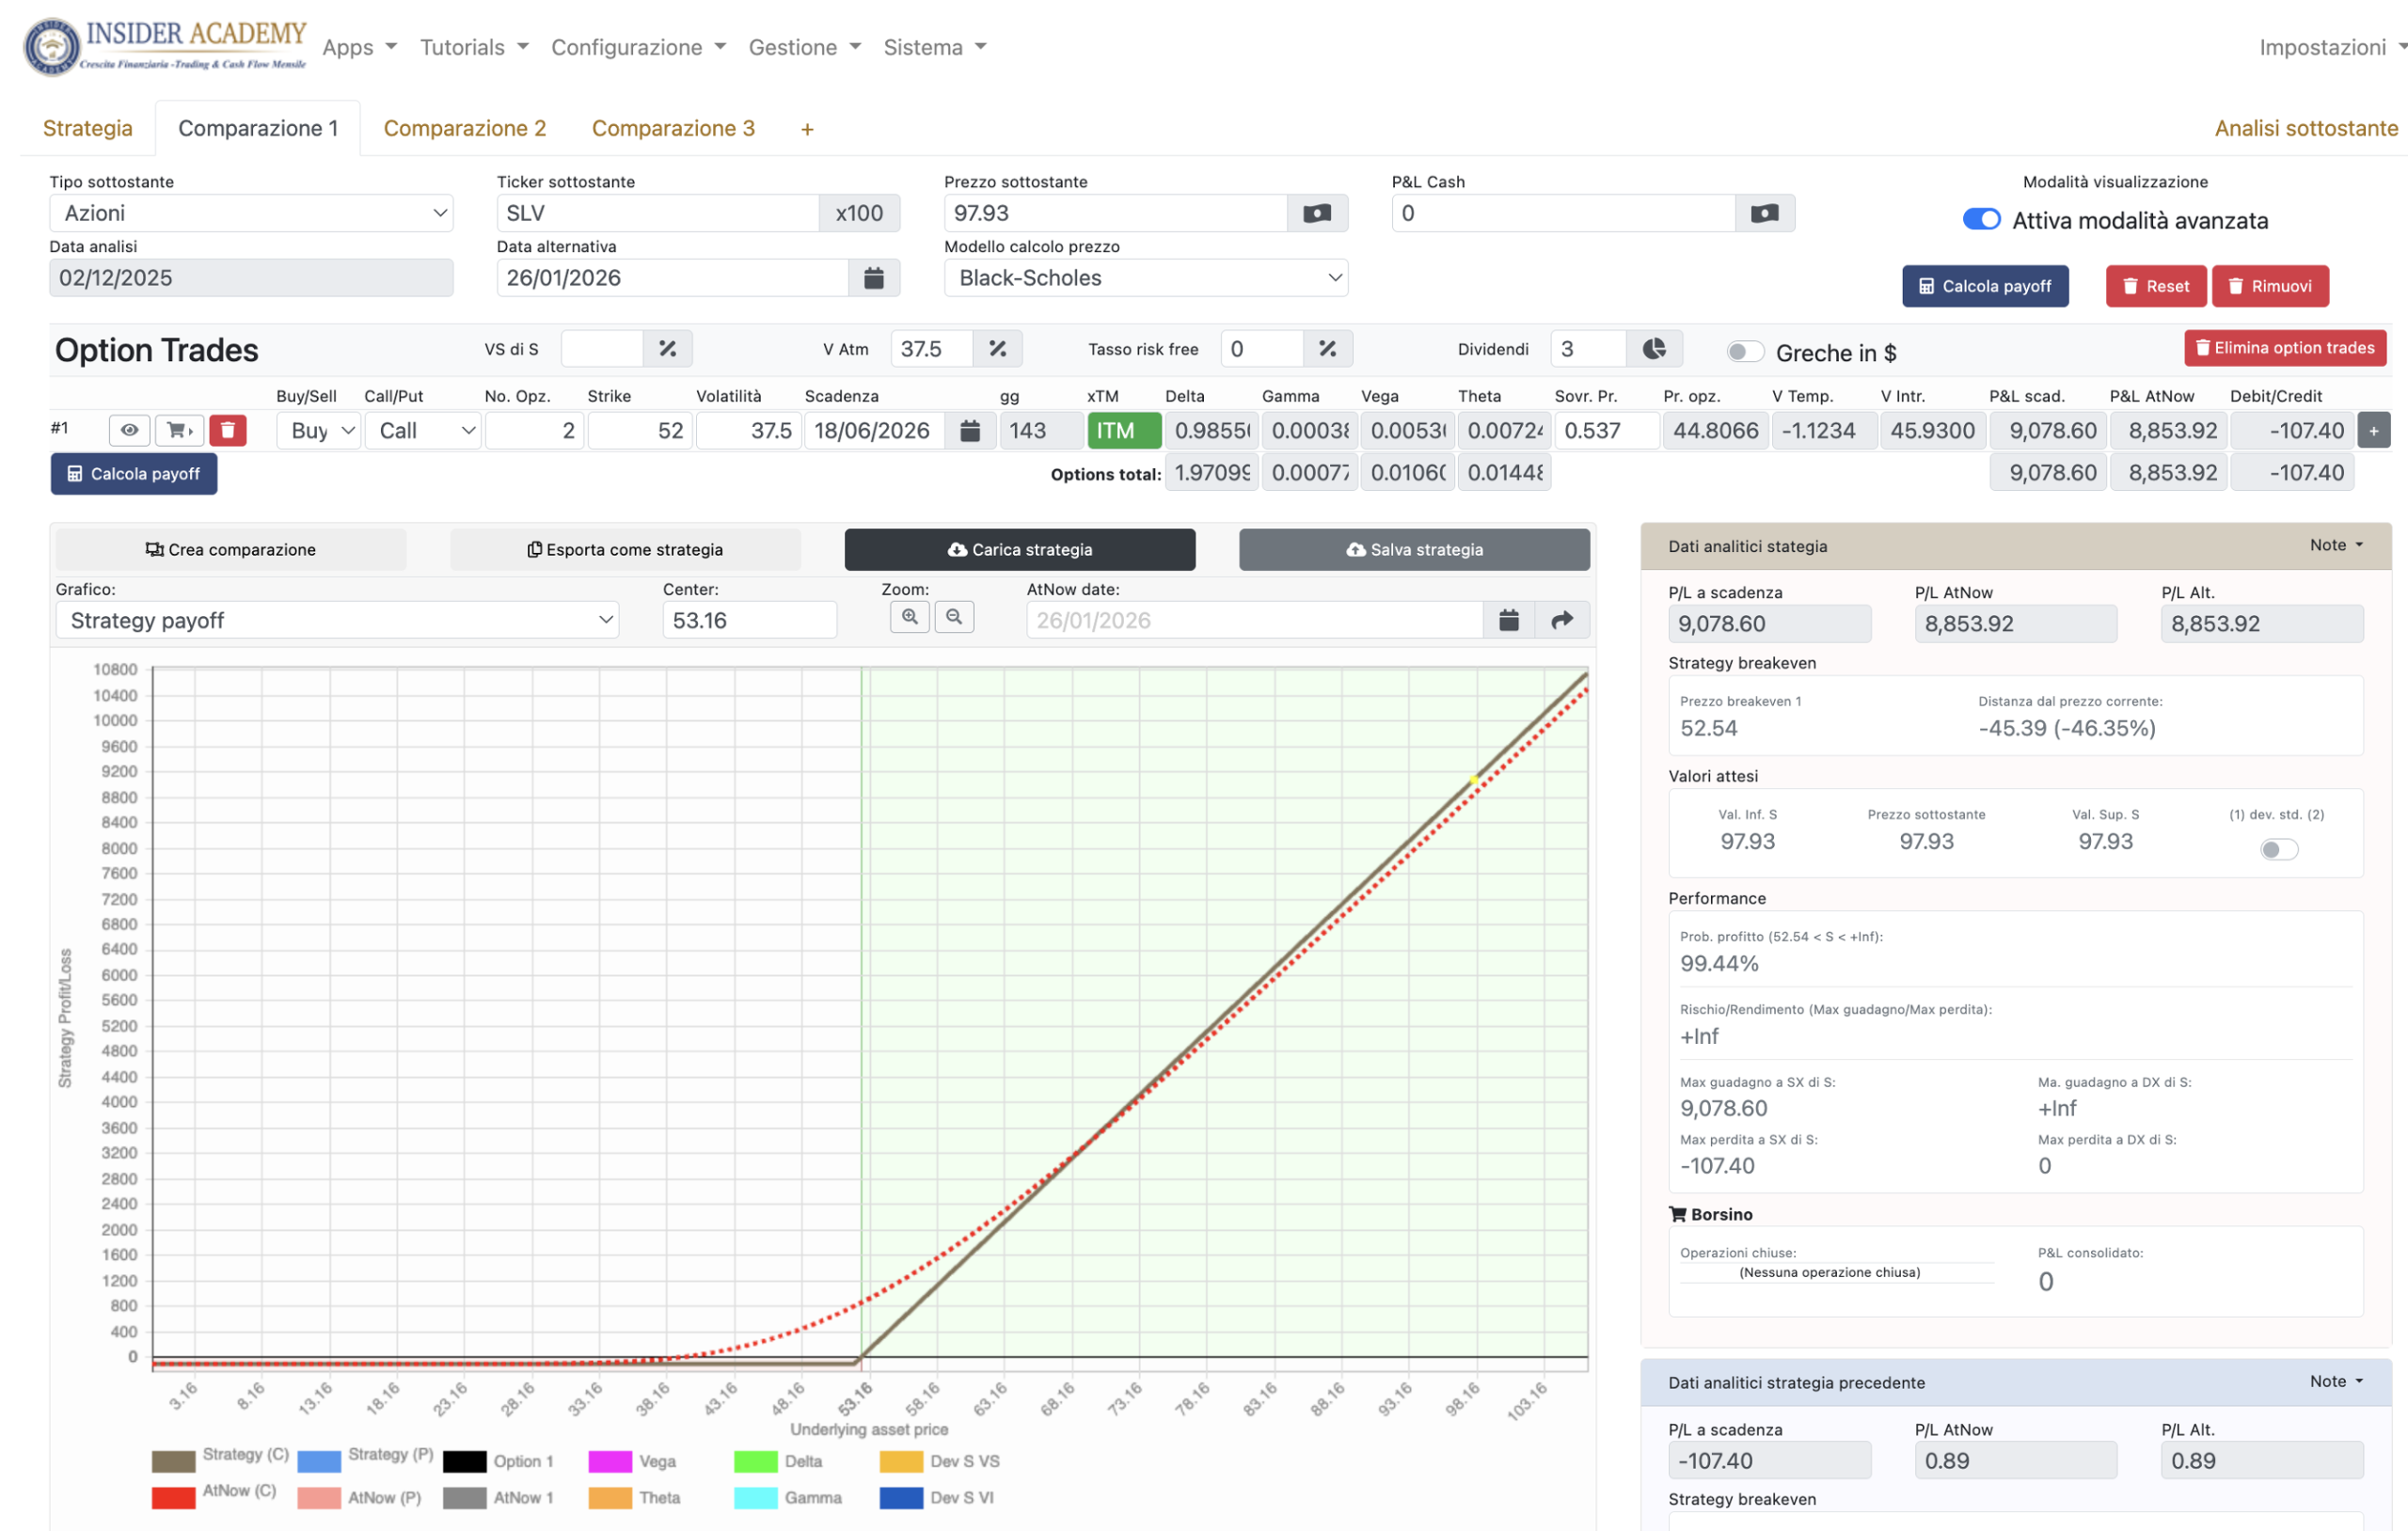Click Dev S VI legend swatch

click(x=901, y=1497)
